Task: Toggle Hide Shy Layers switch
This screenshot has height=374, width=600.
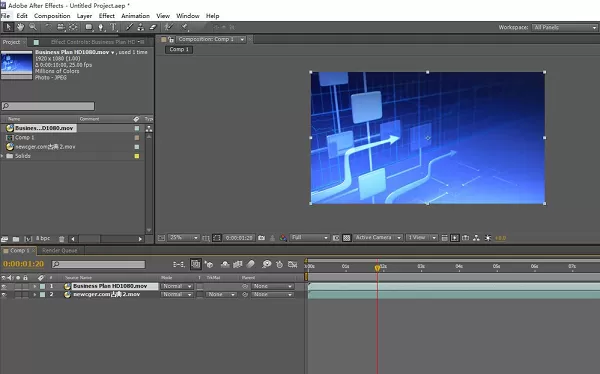Action: pos(225,264)
